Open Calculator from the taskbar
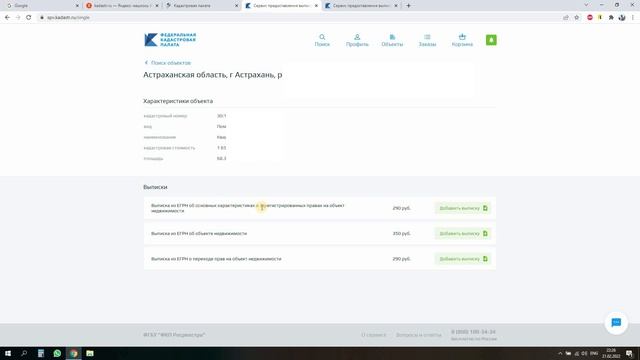Viewport: 640px width, 360px height. 41,353
